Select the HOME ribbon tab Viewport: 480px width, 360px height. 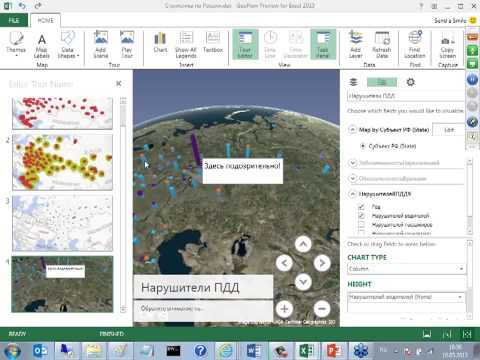(x=46, y=21)
